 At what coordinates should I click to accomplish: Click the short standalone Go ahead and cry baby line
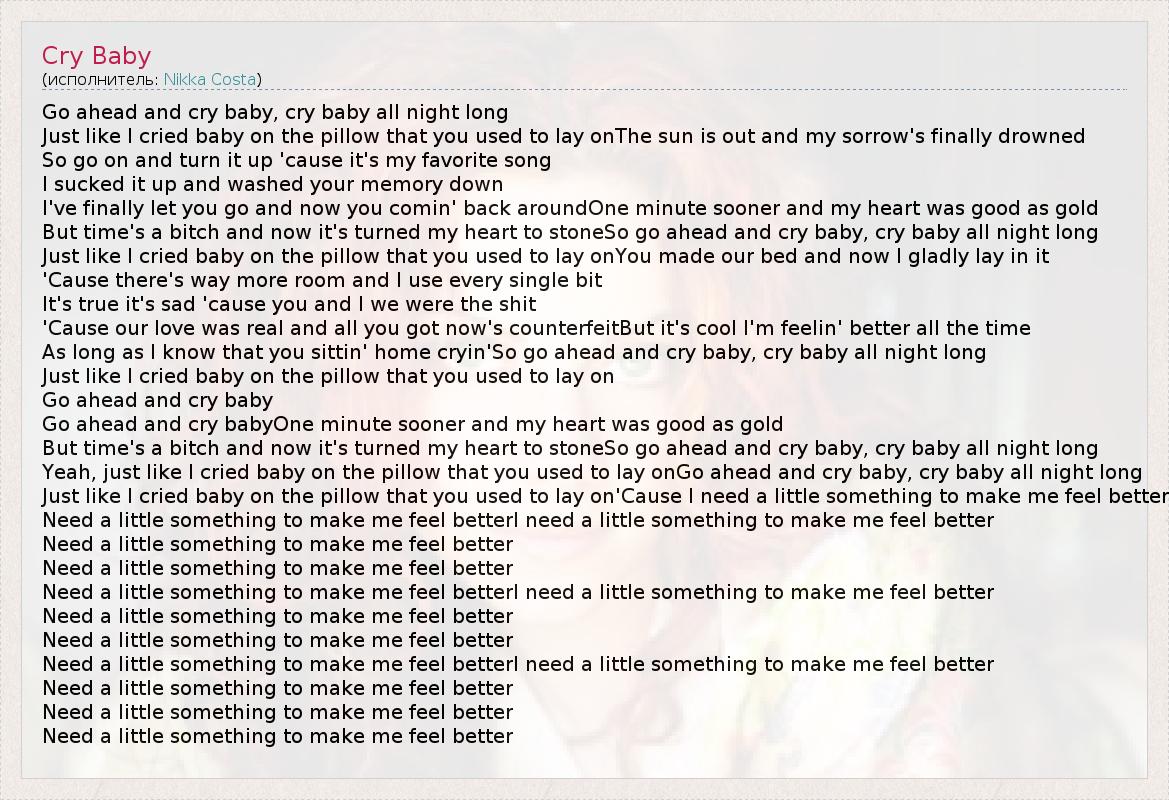pyautogui.click(x=157, y=400)
